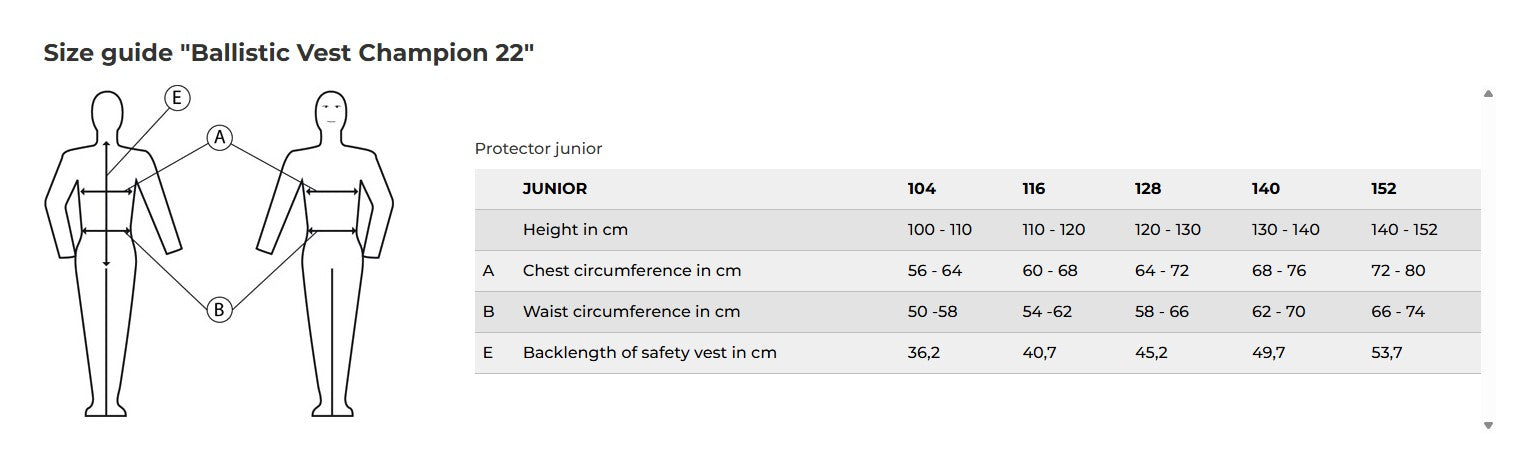Click the Protector junior table caption
The width and height of the screenshot is (1517, 450).
click(538, 148)
